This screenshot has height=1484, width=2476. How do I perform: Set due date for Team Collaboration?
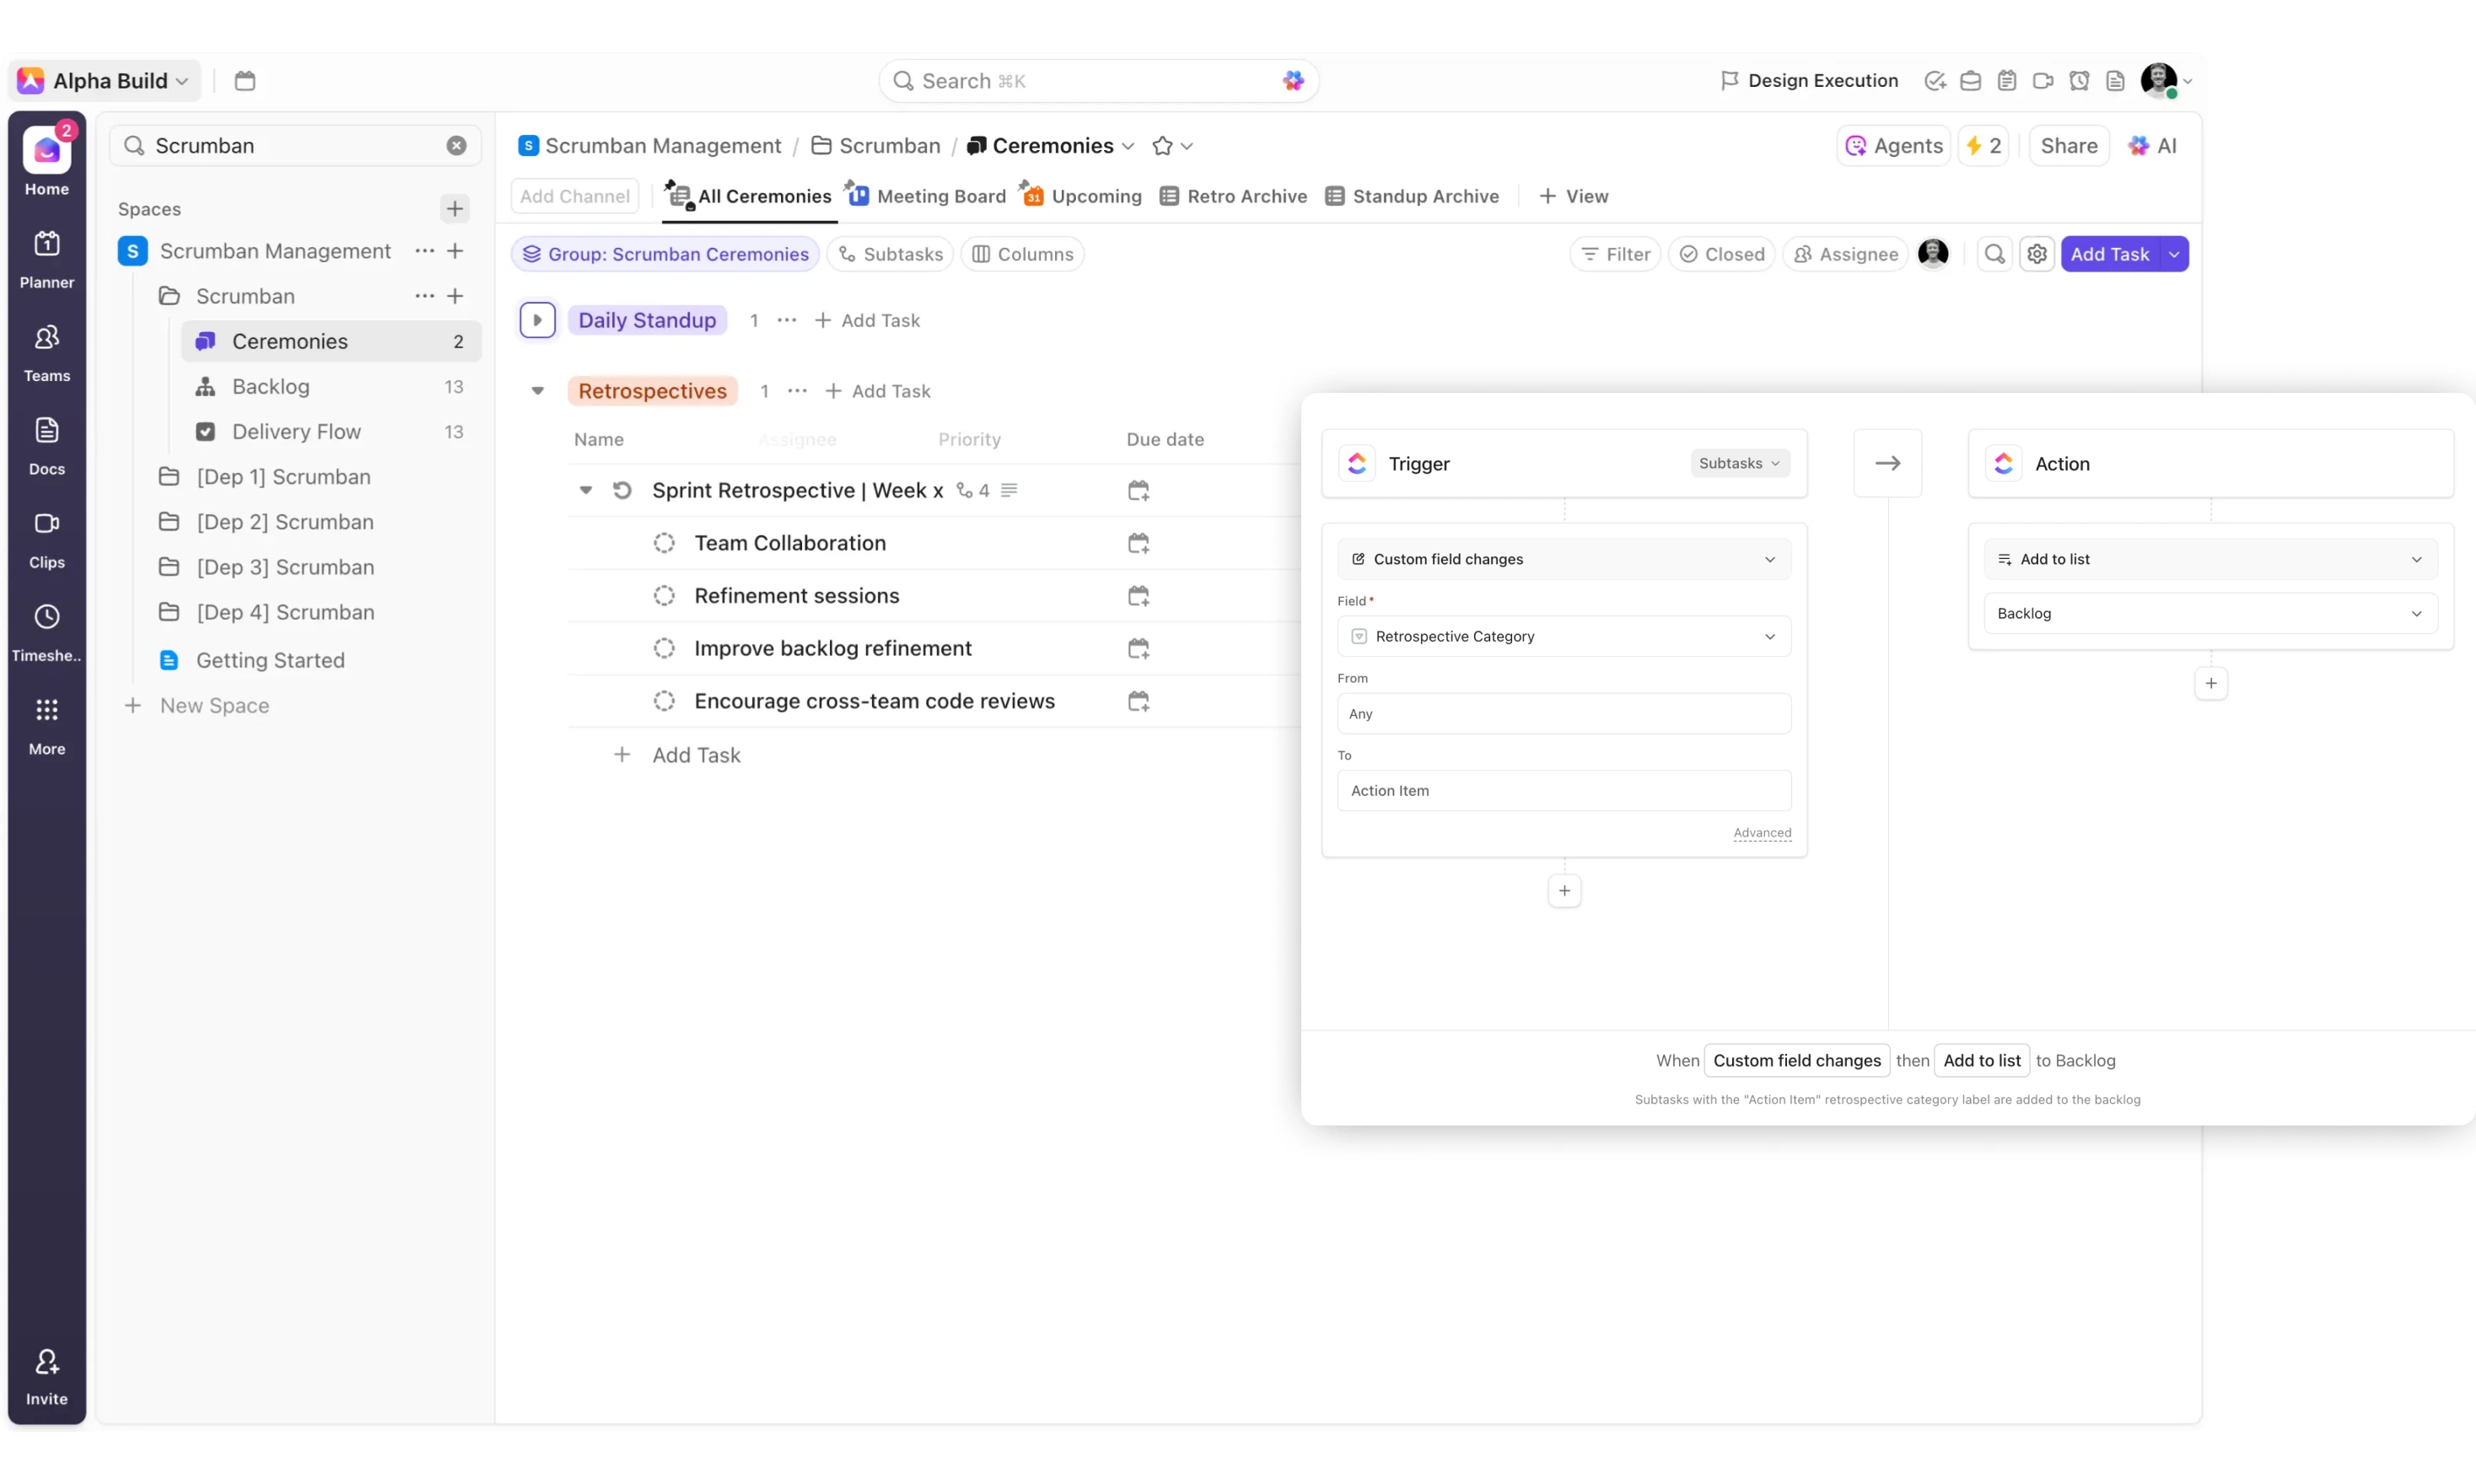1138,543
